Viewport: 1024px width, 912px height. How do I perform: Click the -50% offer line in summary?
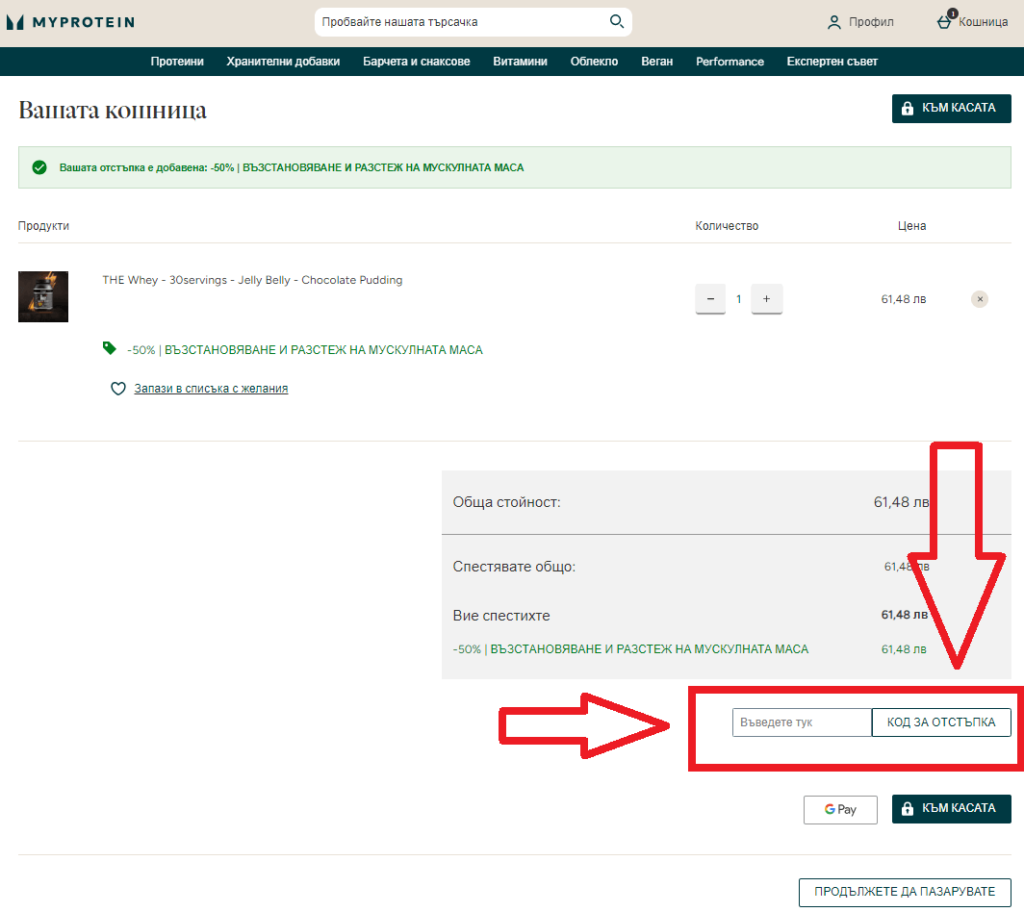(631, 649)
